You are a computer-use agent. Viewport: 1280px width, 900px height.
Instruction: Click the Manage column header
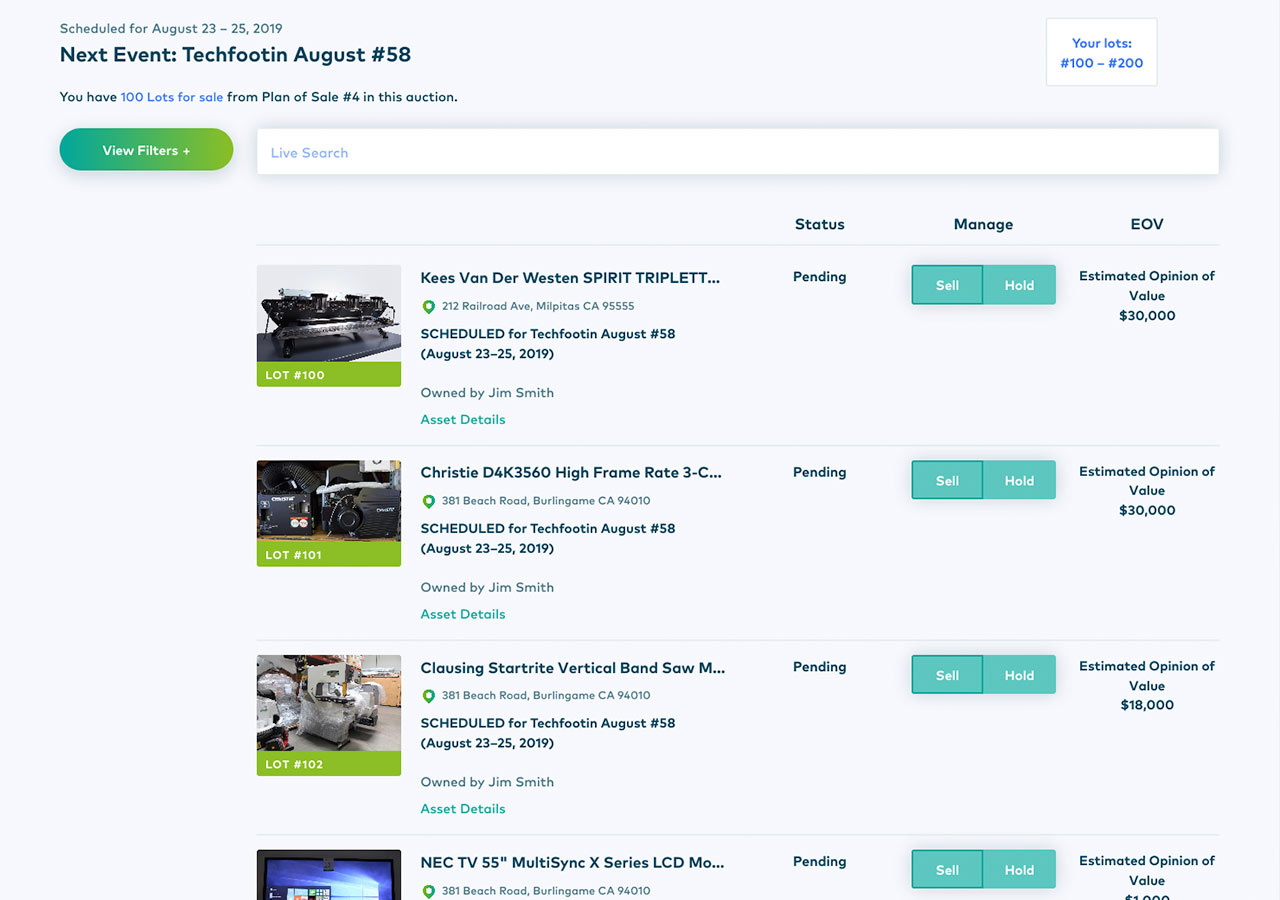[x=983, y=224]
